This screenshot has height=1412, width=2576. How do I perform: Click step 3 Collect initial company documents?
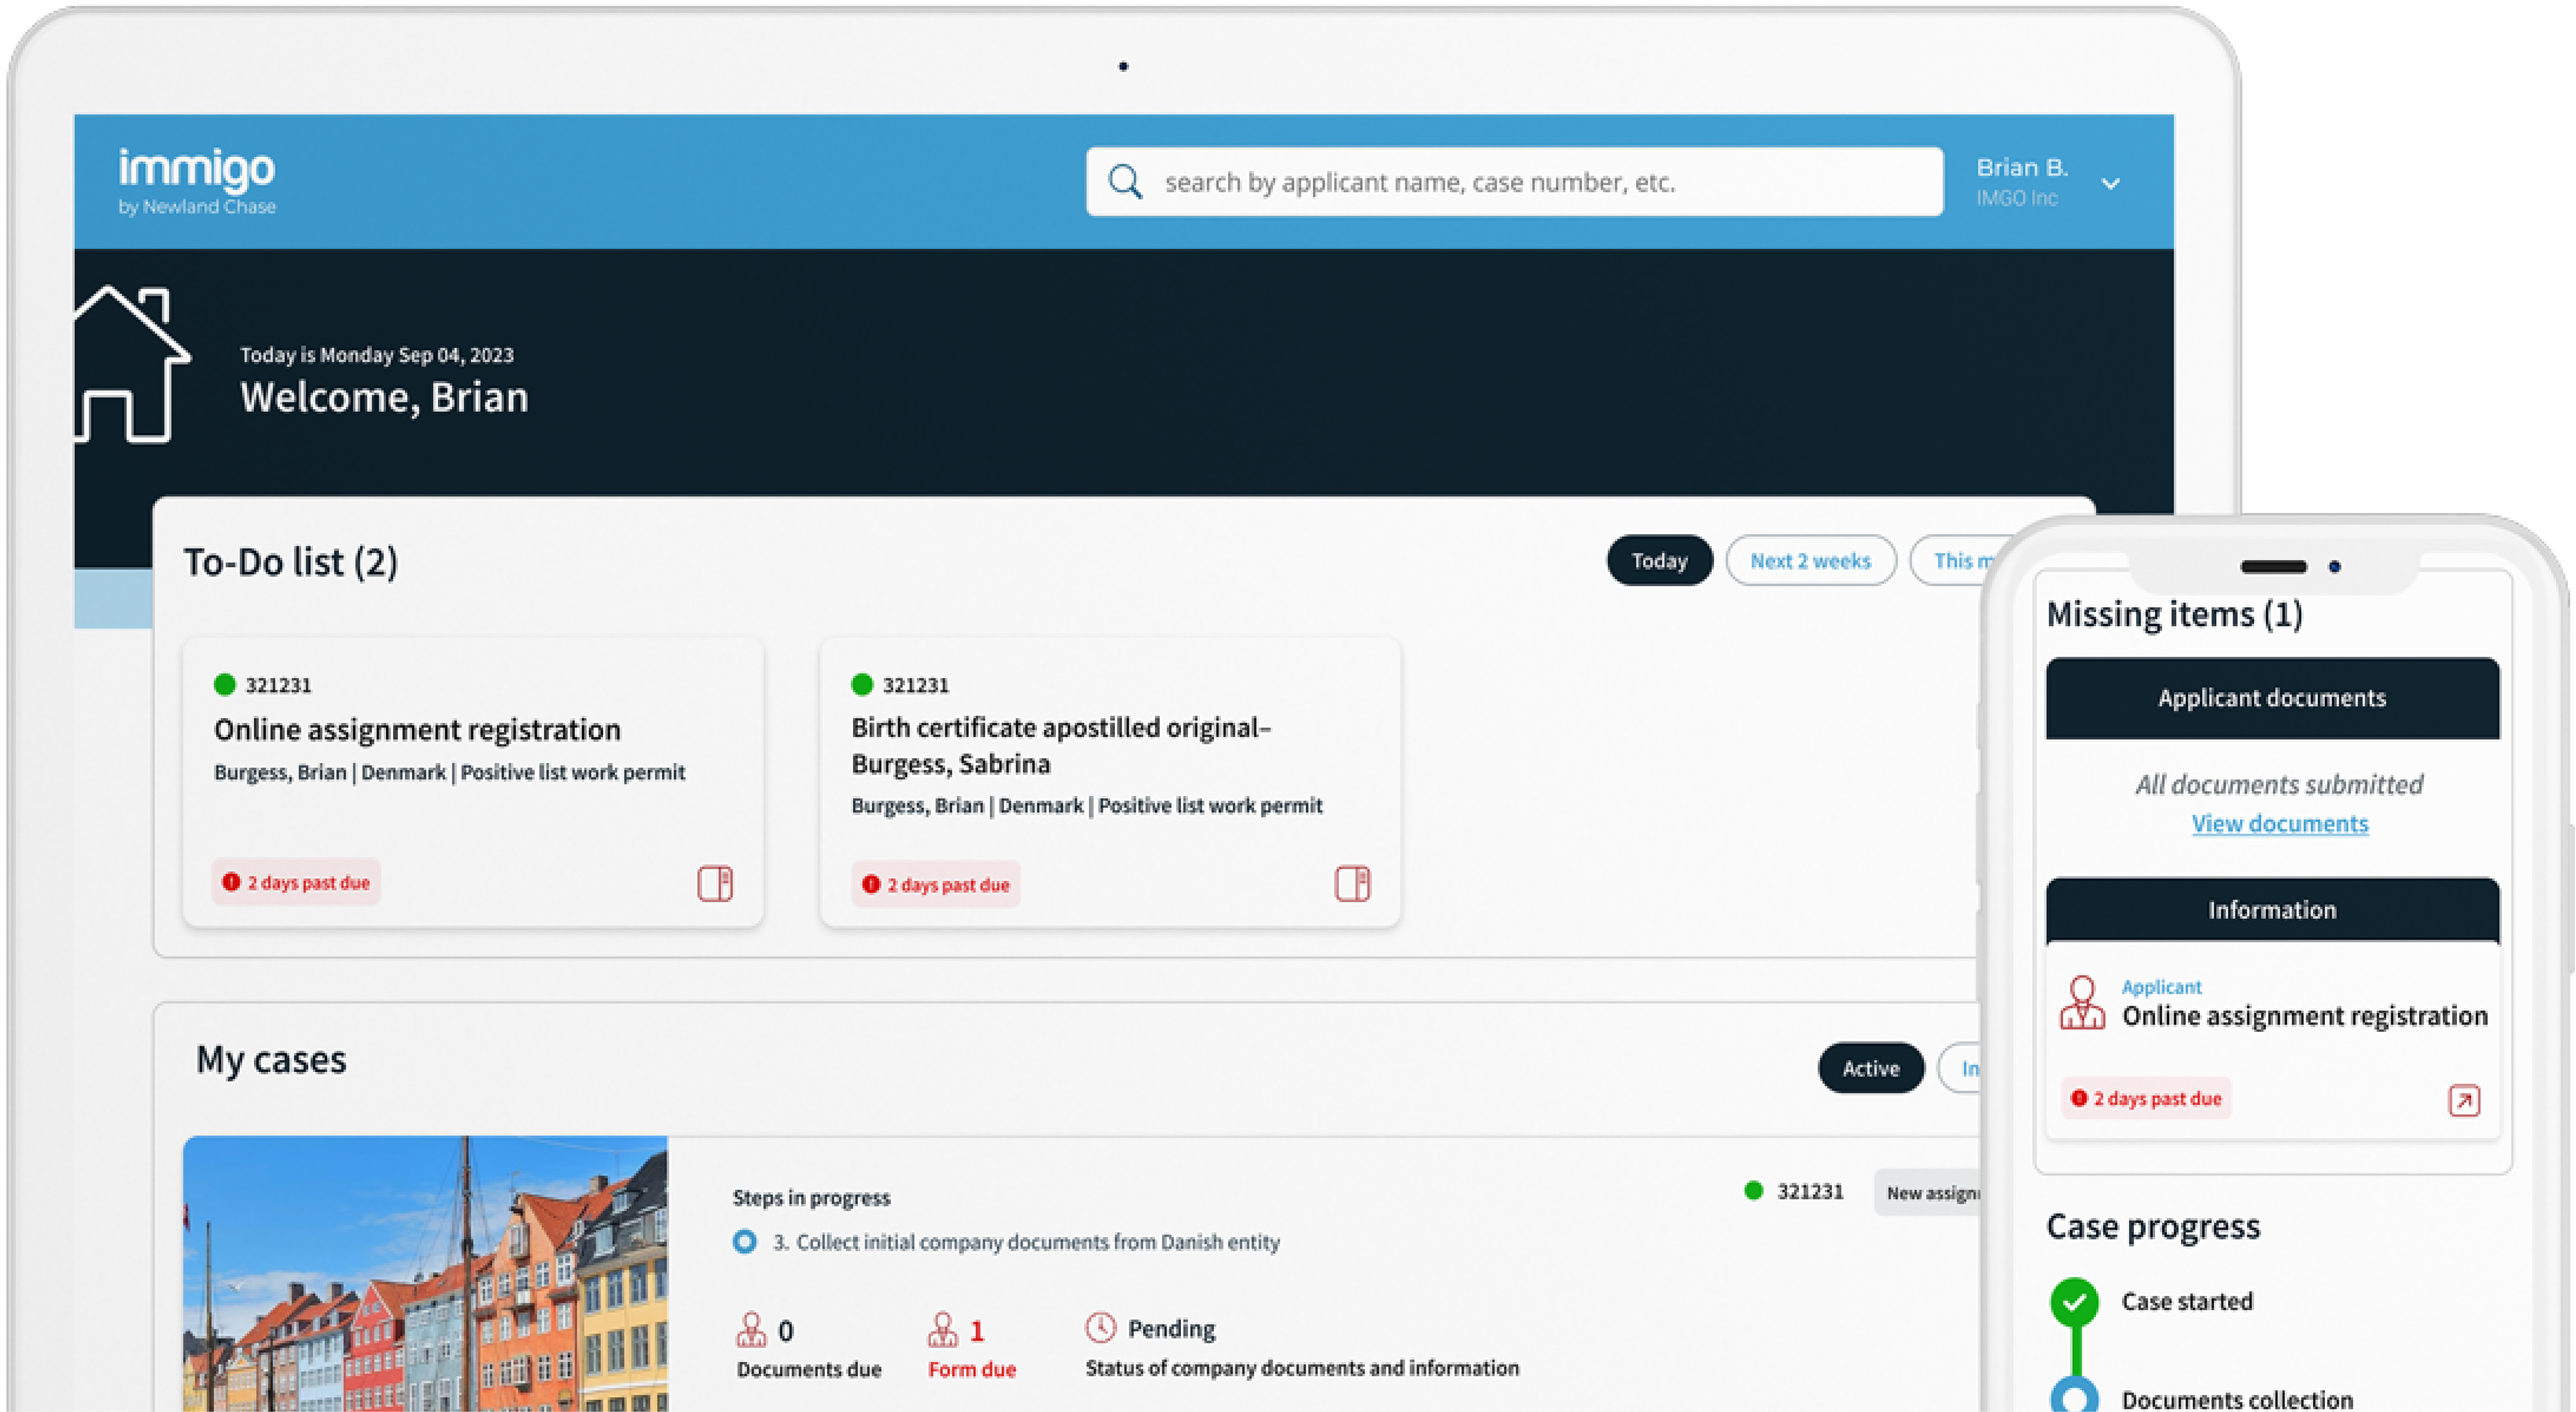1027,1242
